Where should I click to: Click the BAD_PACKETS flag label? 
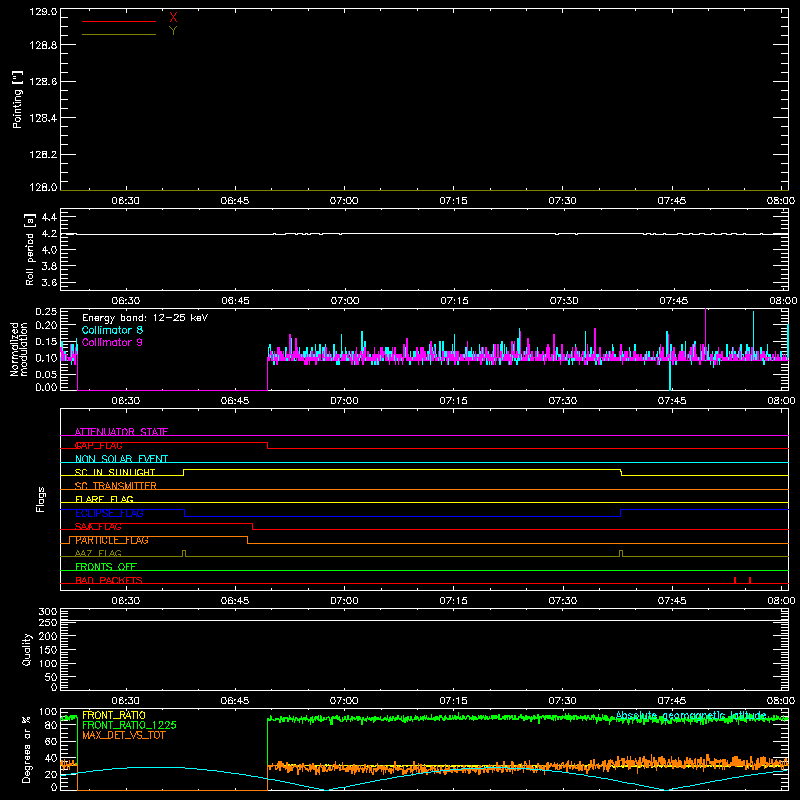[x=109, y=580]
